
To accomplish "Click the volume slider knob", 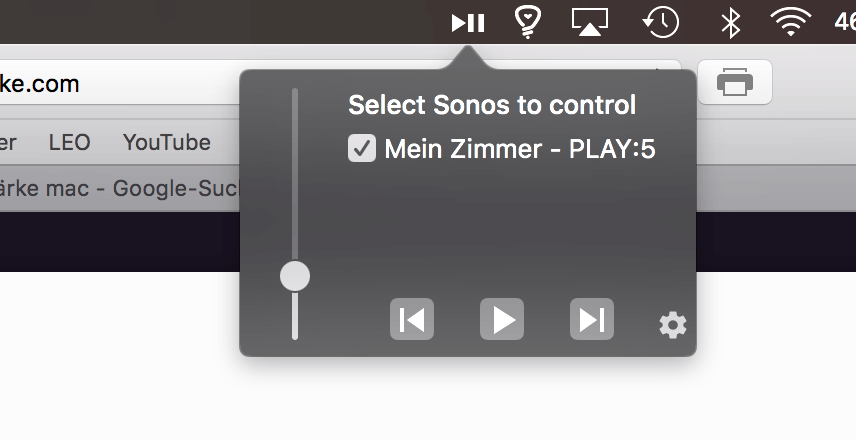I will click(x=295, y=276).
